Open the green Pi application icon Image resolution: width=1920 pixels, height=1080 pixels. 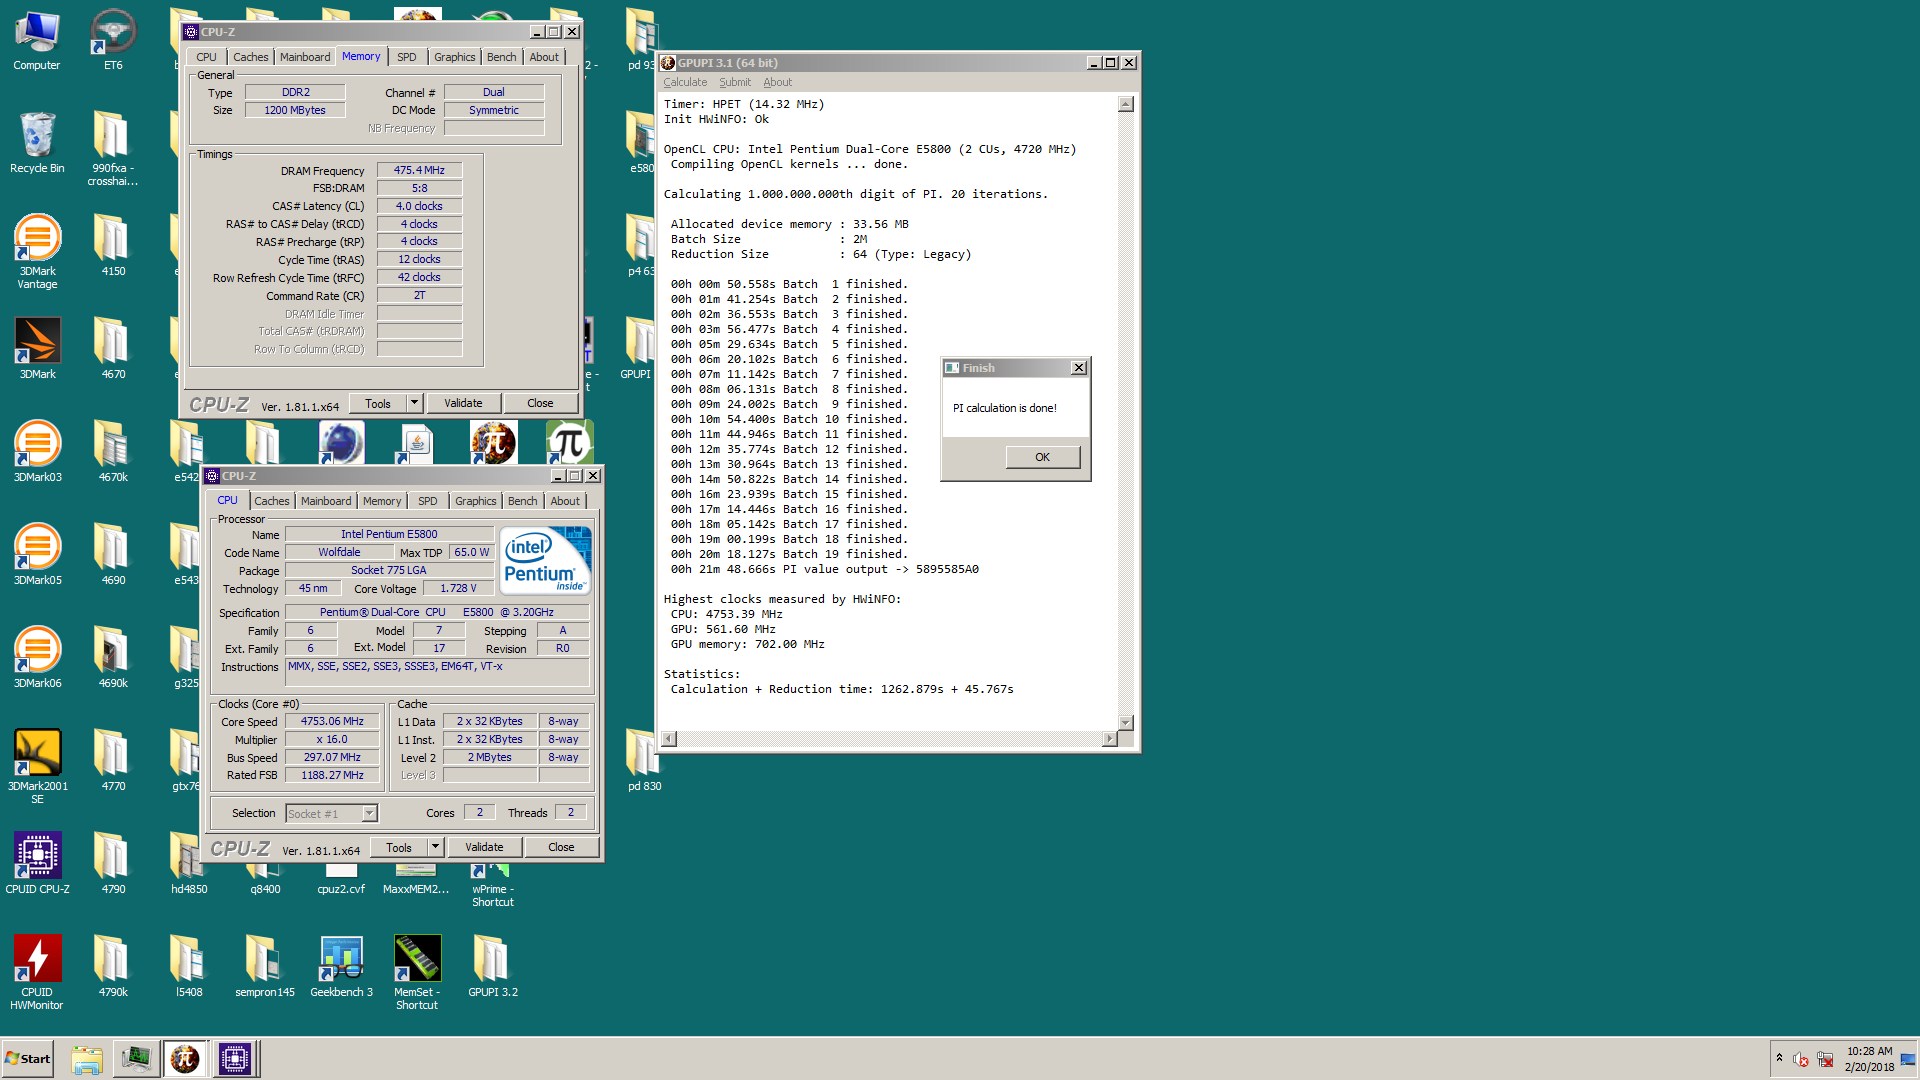point(569,443)
